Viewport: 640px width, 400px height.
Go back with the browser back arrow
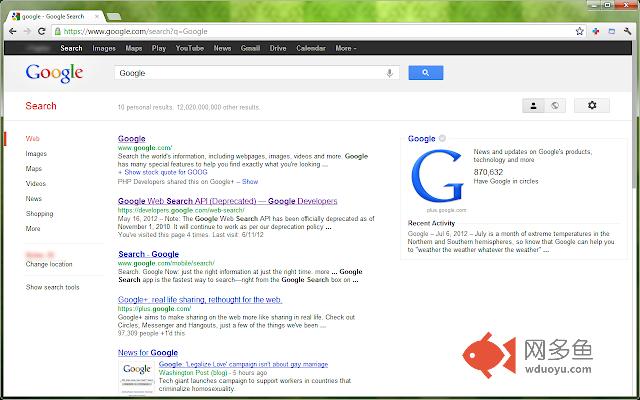13,31
